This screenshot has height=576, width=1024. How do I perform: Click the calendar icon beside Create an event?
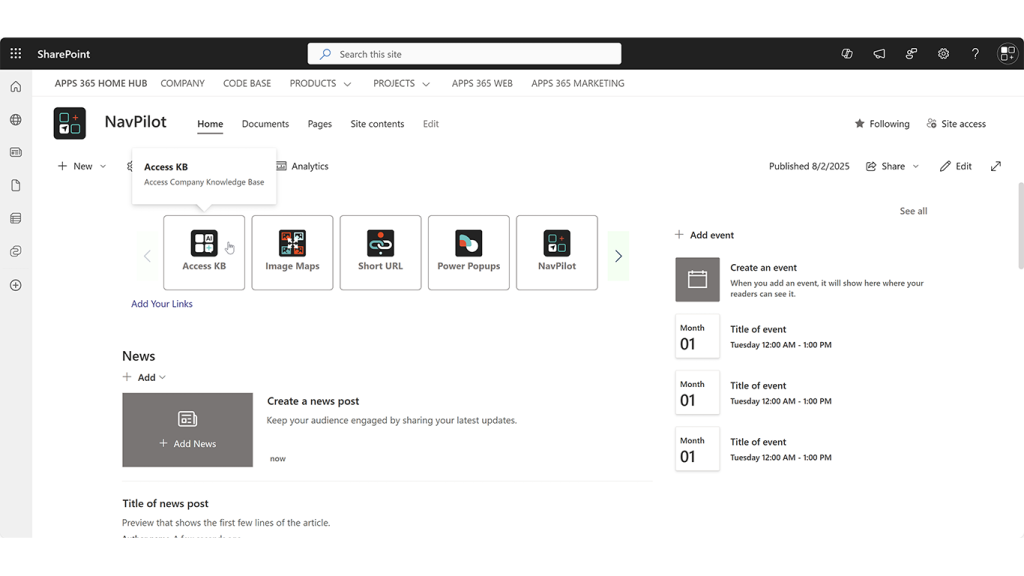[x=697, y=280]
